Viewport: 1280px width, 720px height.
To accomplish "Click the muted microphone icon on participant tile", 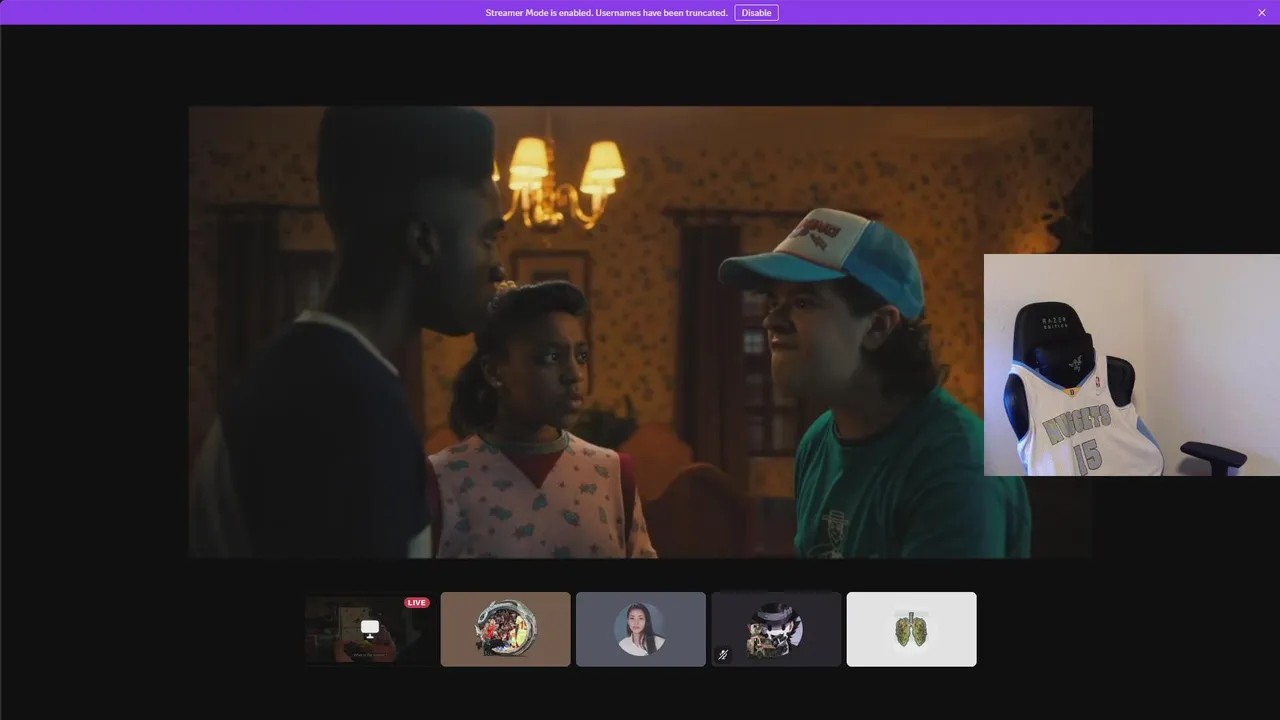I will pyautogui.click(x=723, y=655).
